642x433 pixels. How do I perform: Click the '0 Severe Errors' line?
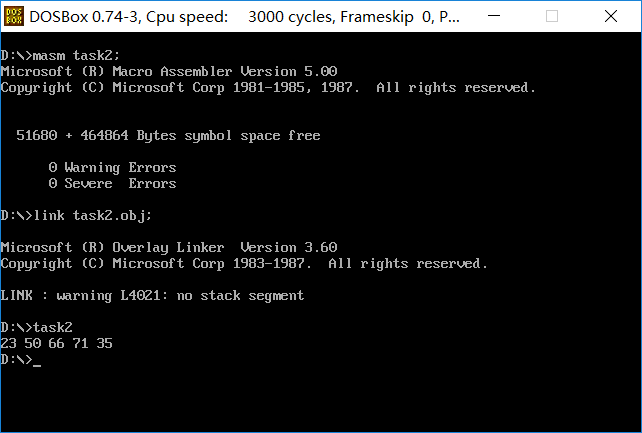pos(113,183)
